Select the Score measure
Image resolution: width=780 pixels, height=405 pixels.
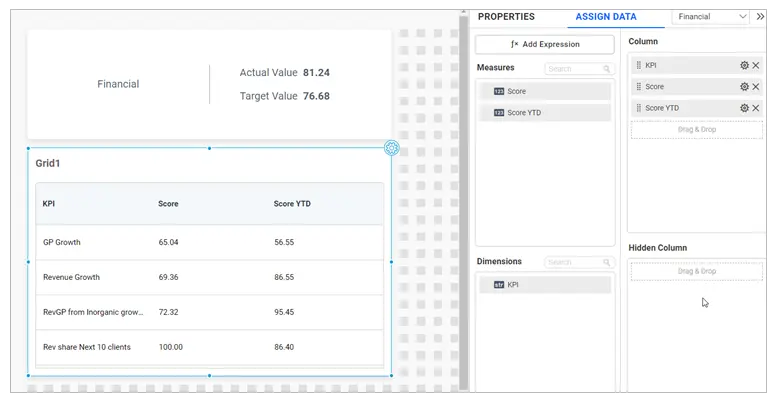(545, 92)
